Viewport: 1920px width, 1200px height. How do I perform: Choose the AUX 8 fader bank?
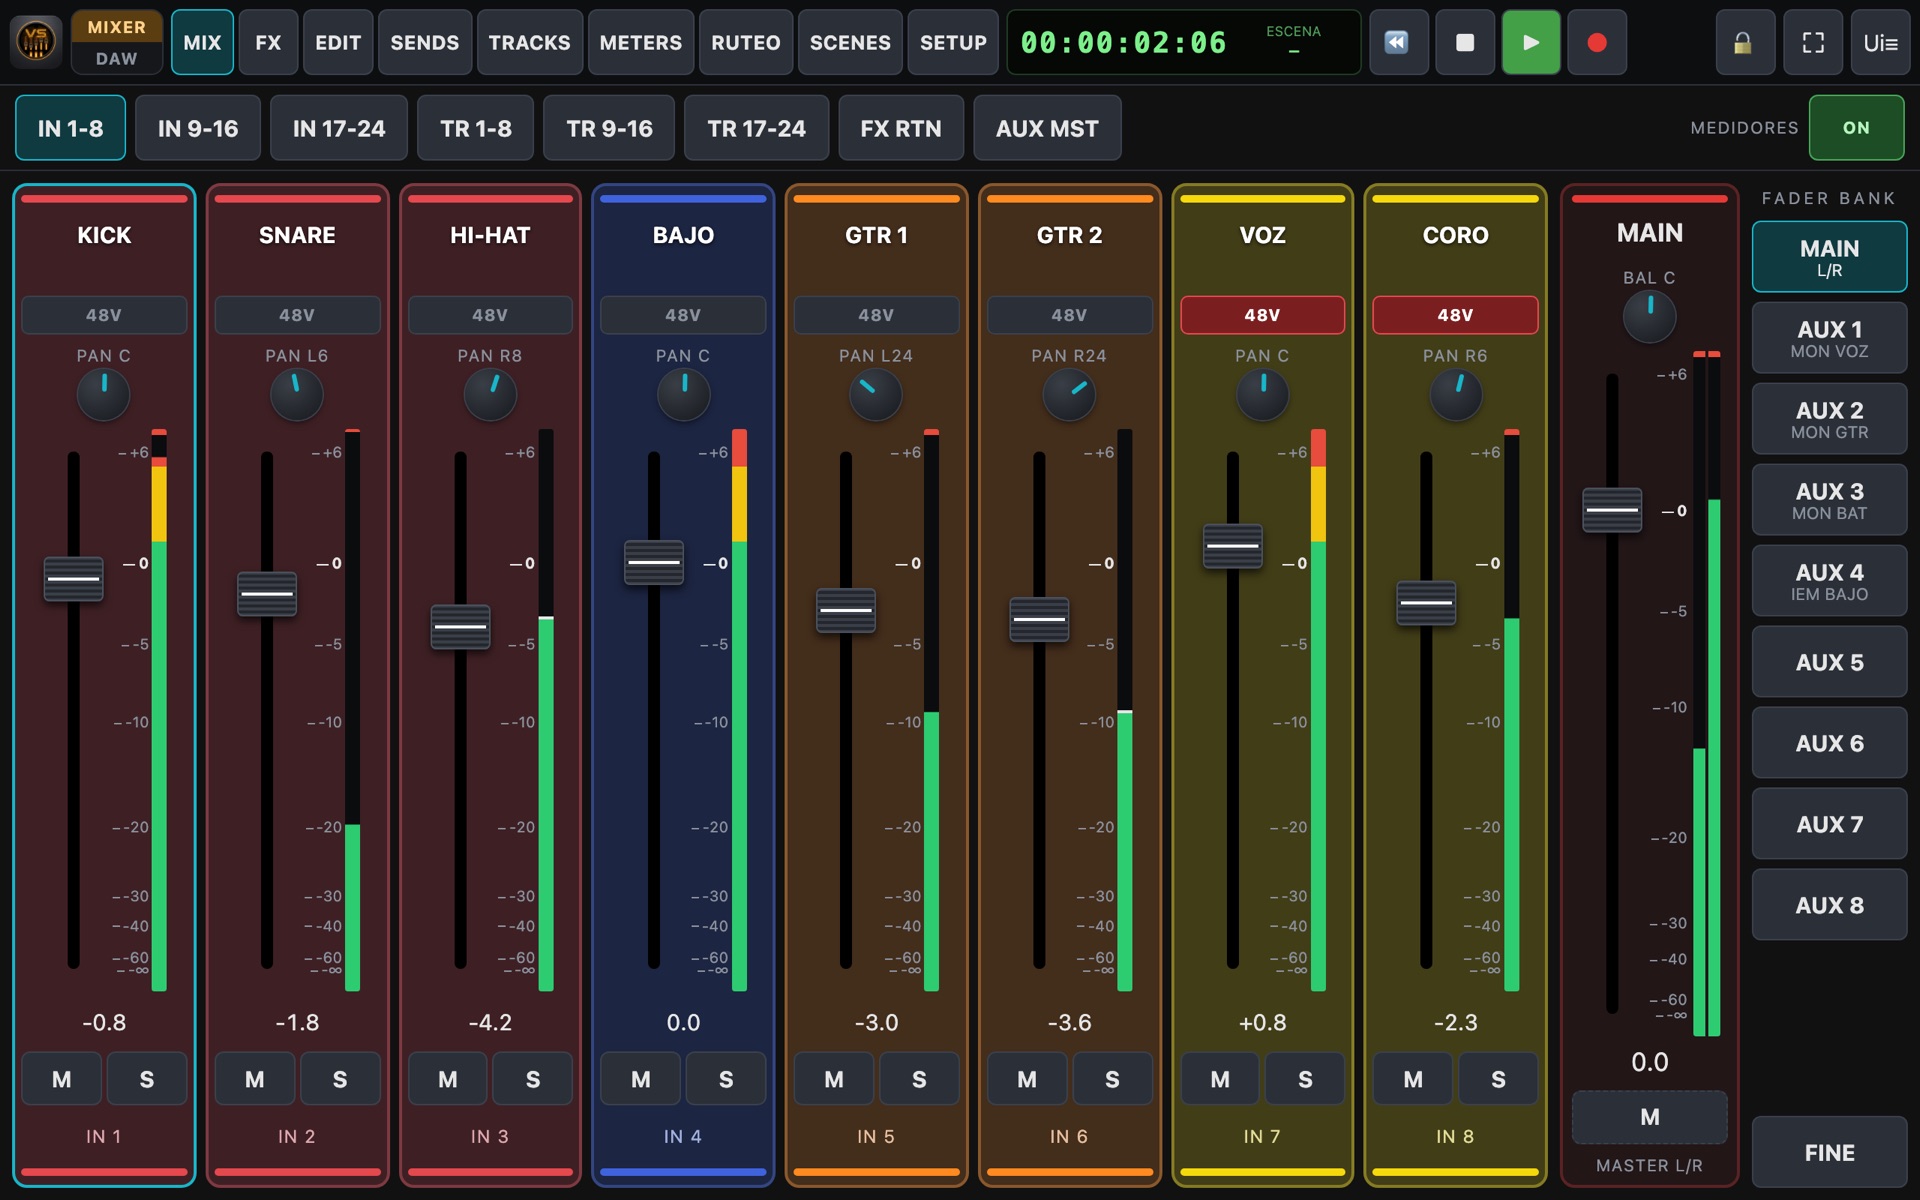pos(1829,905)
